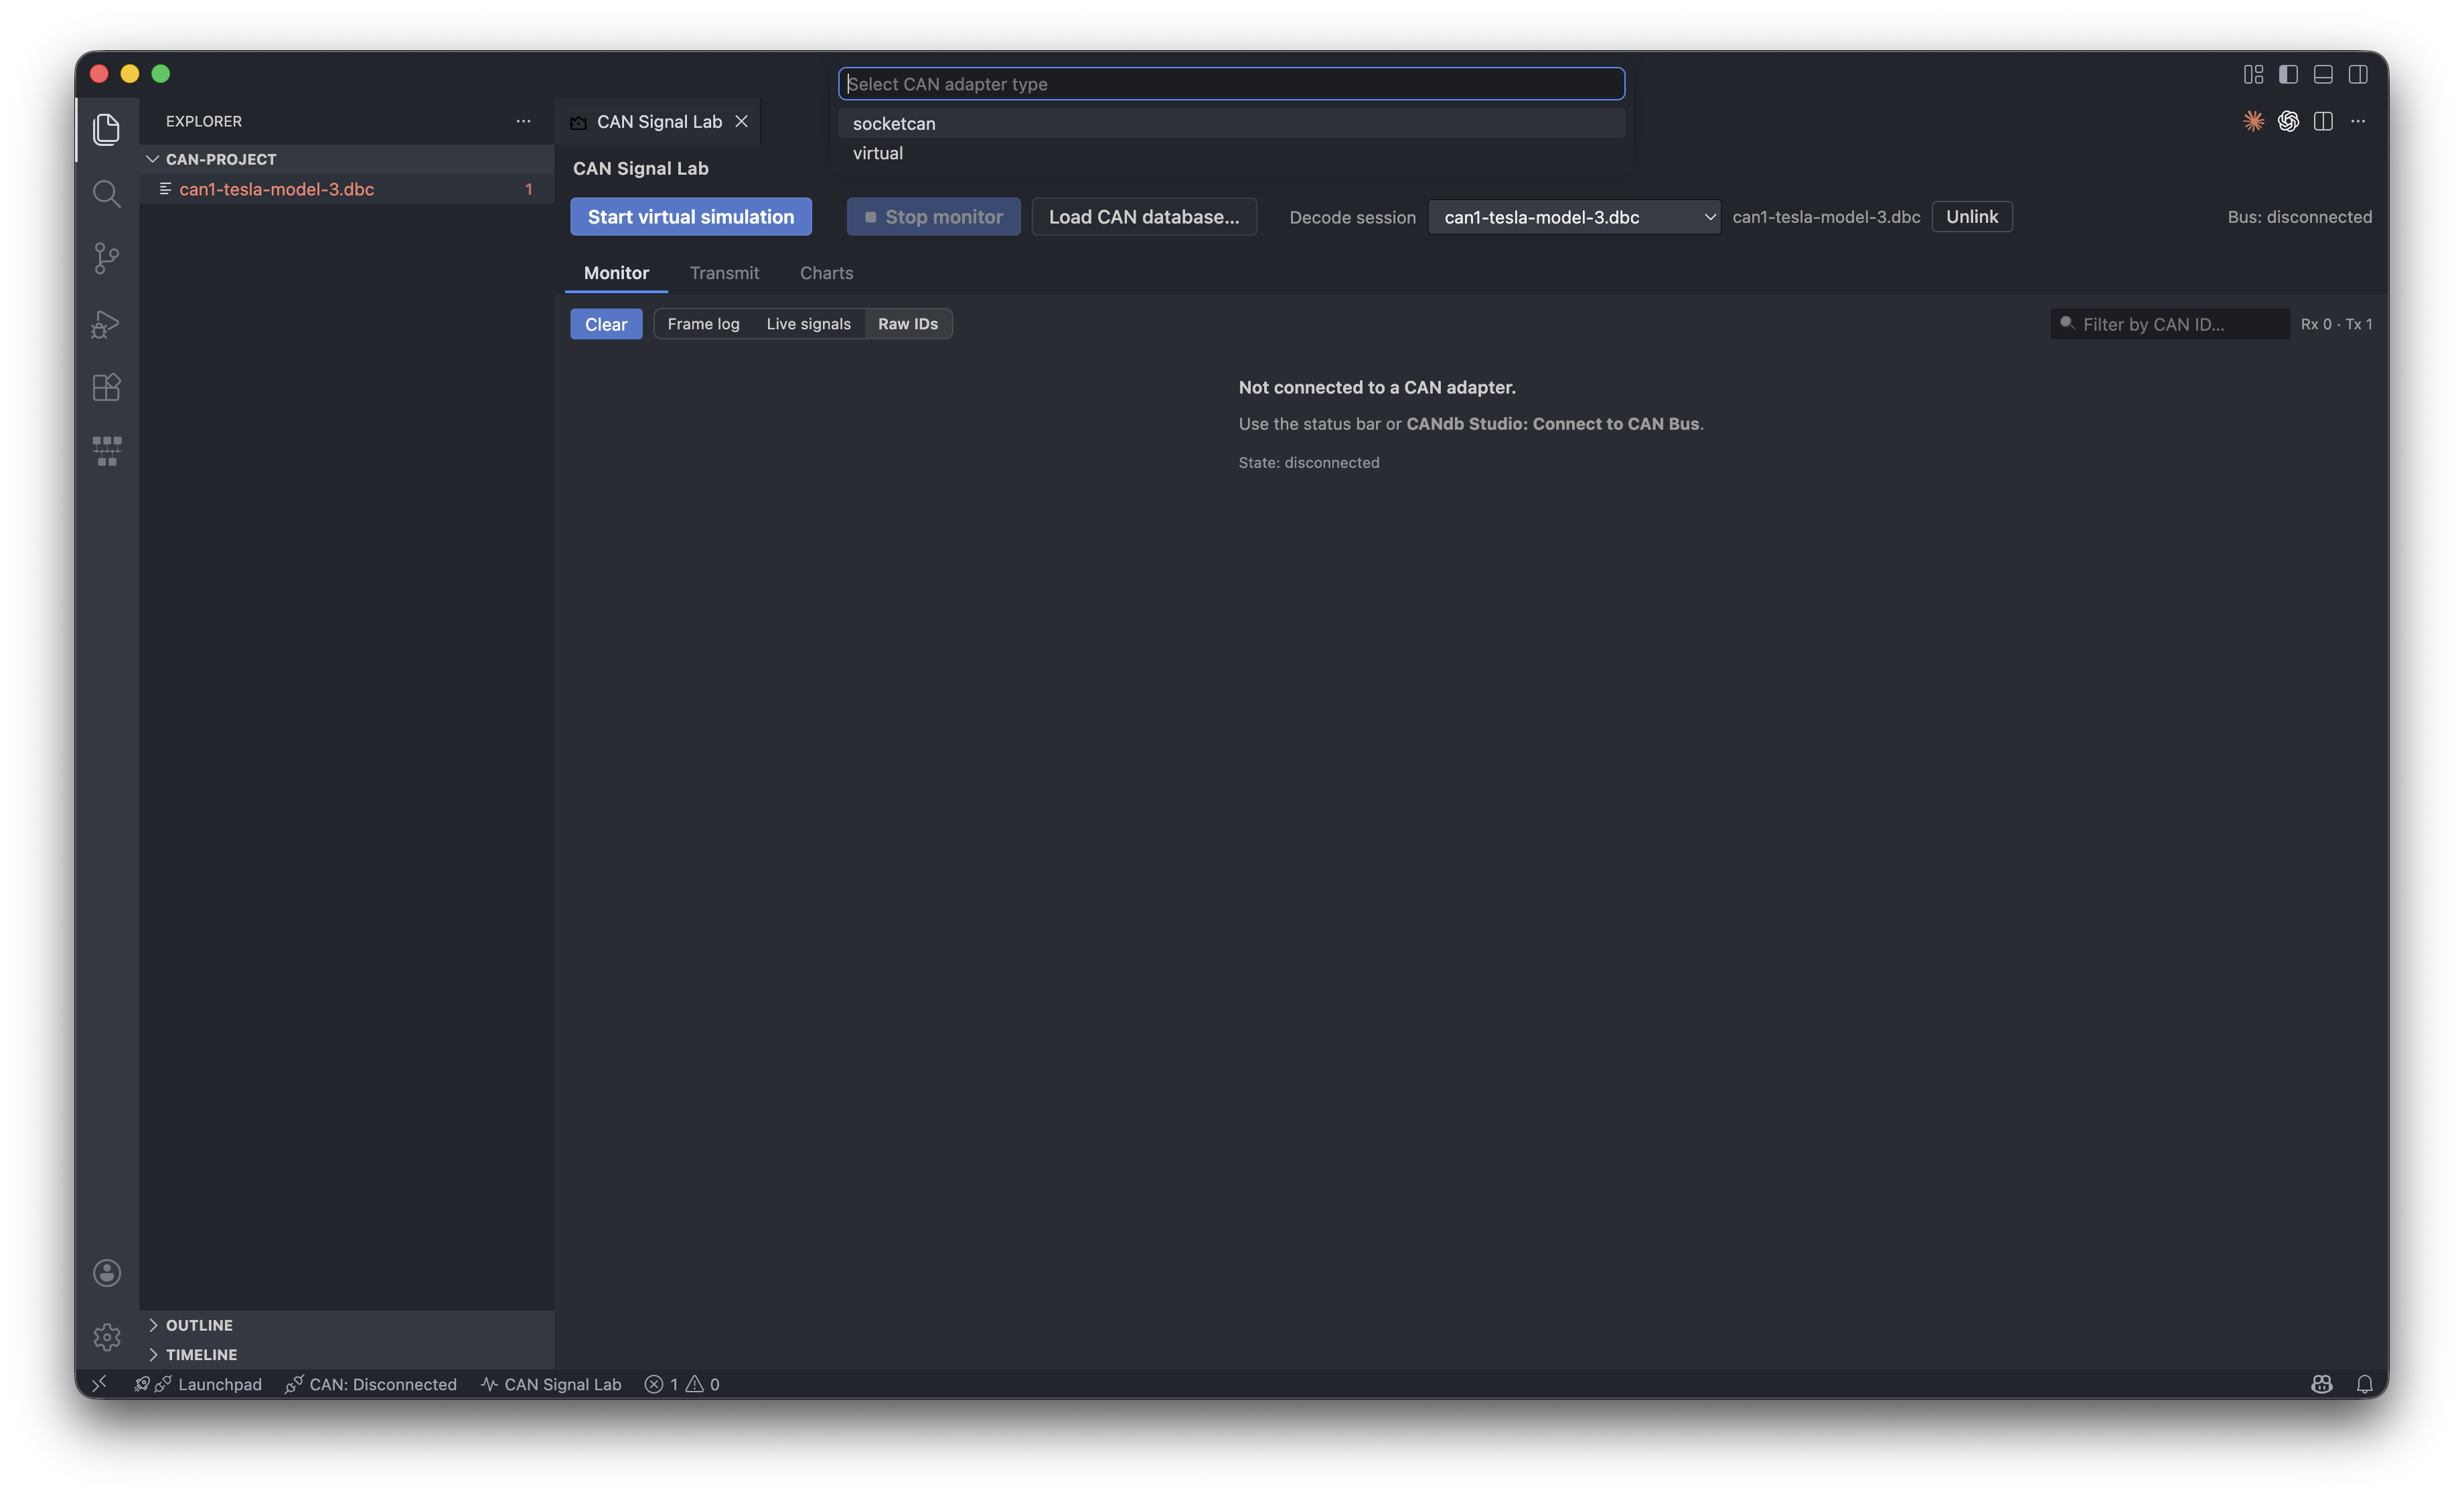The image size is (2464, 1498).
Task: Switch monitor view to Raw IDs
Action: (907, 324)
